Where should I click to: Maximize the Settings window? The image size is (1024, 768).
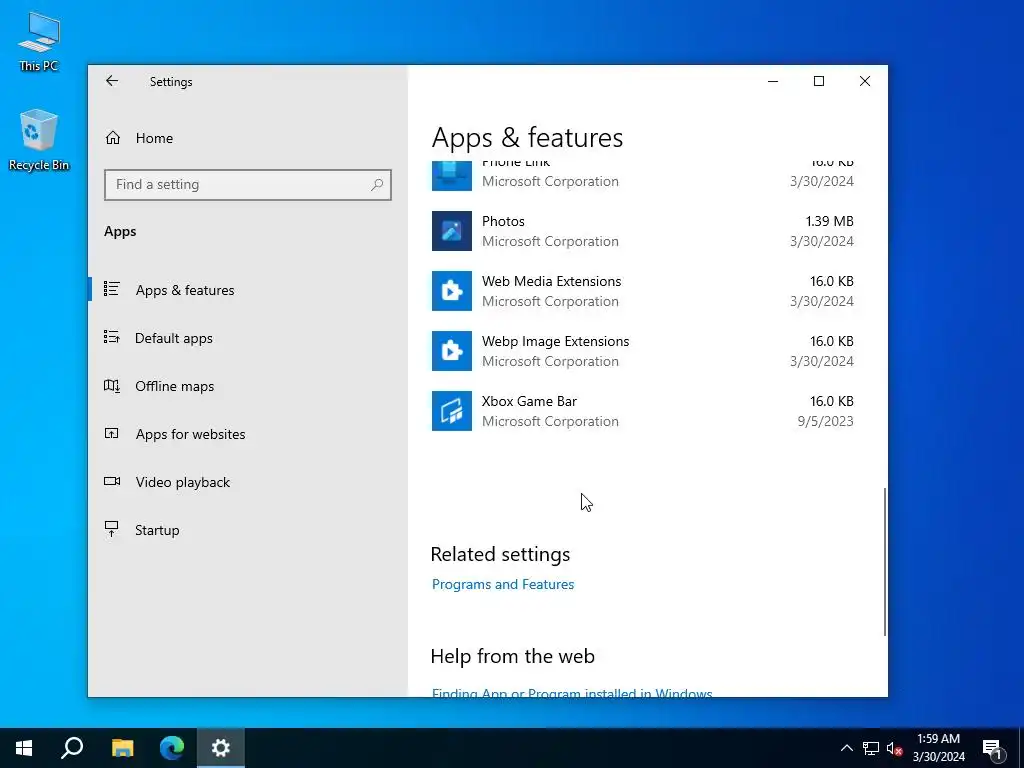pyautogui.click(x=819, y=82)
